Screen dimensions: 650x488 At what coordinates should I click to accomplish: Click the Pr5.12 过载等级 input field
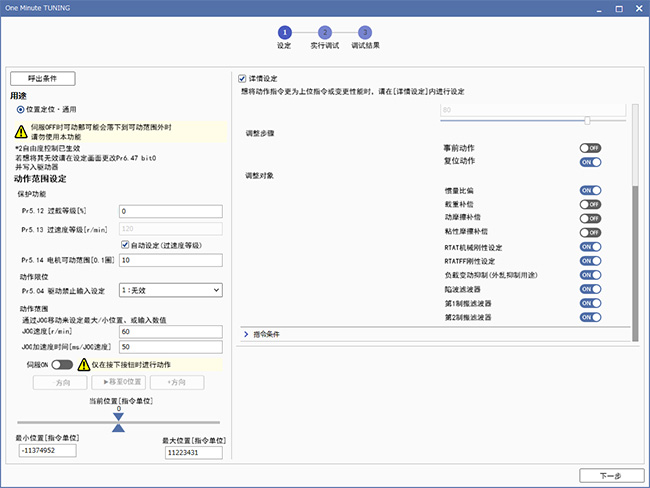(x=169, y=212)
